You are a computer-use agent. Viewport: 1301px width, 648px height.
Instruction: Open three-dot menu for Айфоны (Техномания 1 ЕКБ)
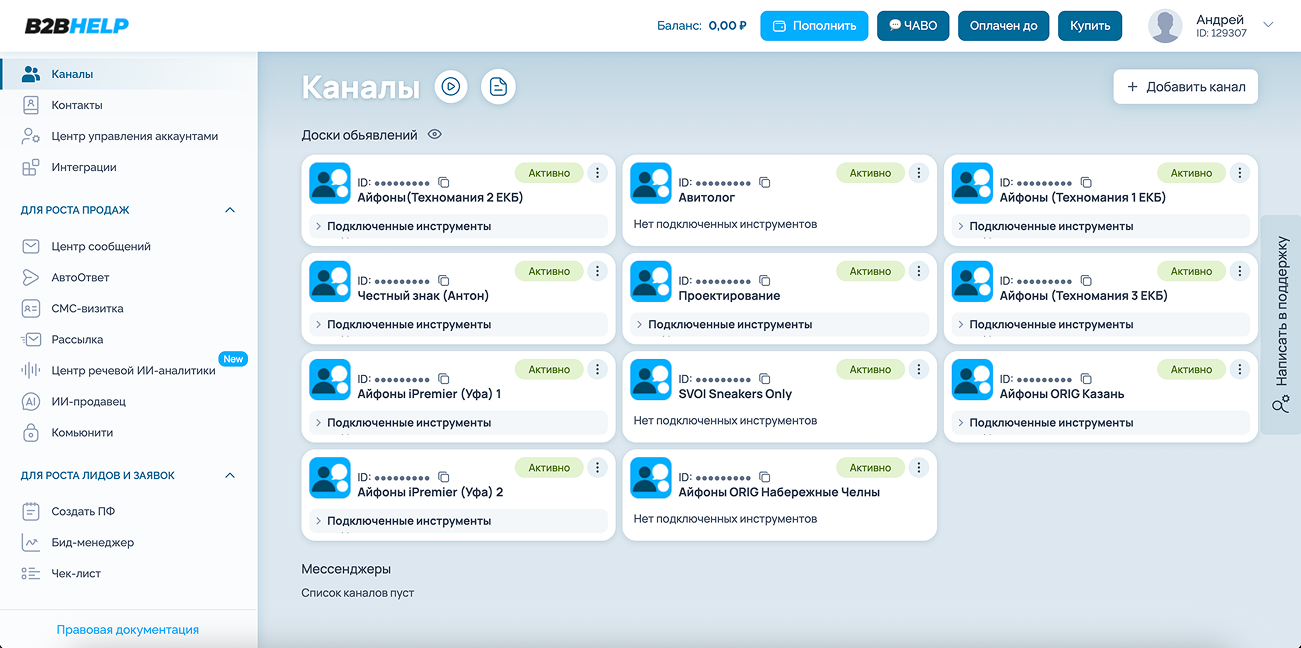coord(1239,173)
